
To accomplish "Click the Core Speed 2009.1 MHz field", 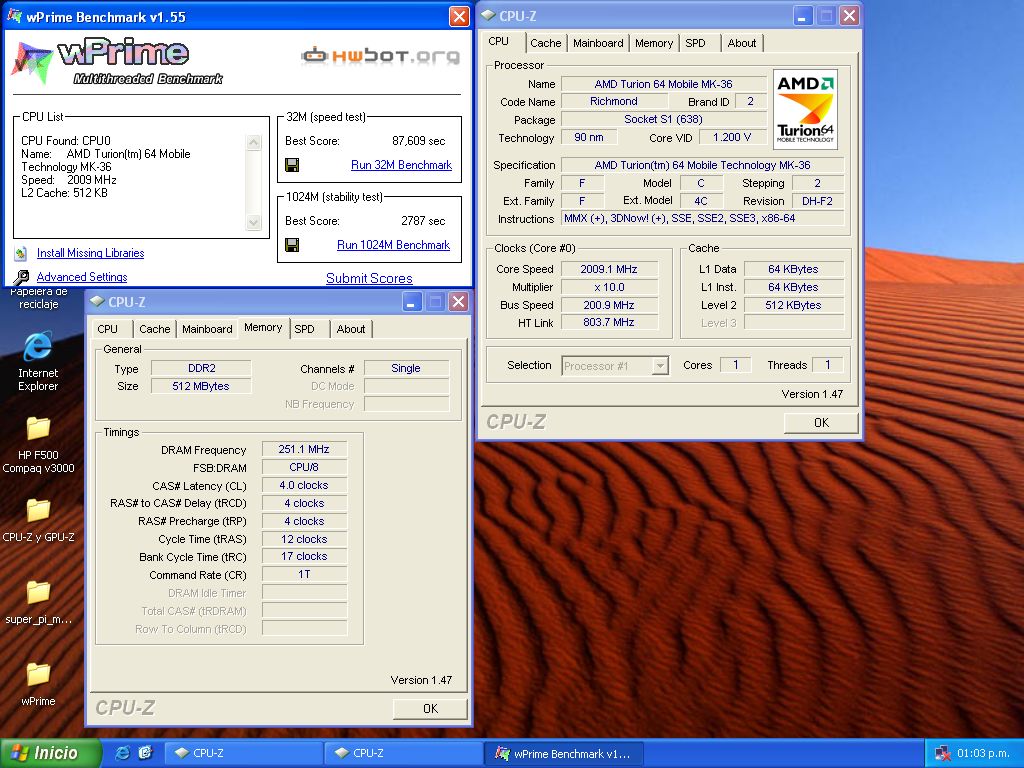I will click(609, 269).
